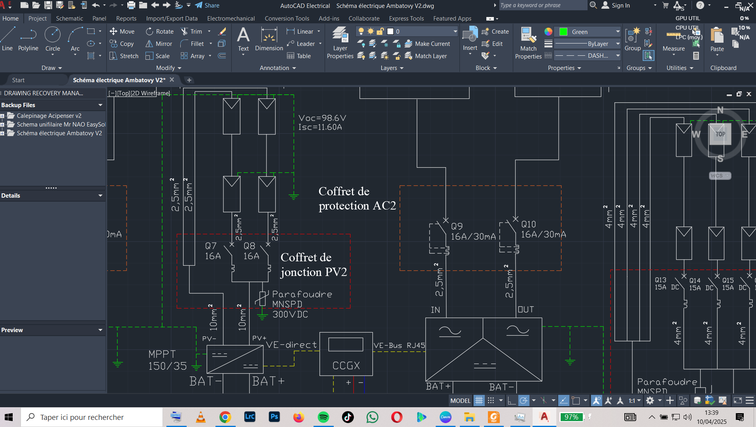
Task: Select the Line drawing tool
Action: 8,38
